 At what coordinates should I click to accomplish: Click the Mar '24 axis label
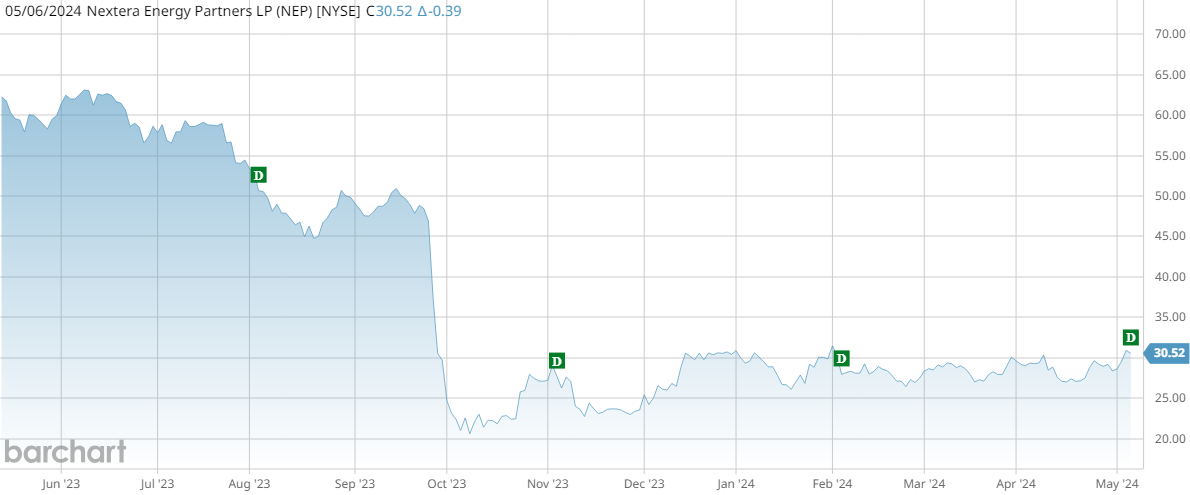pos(925,483)
